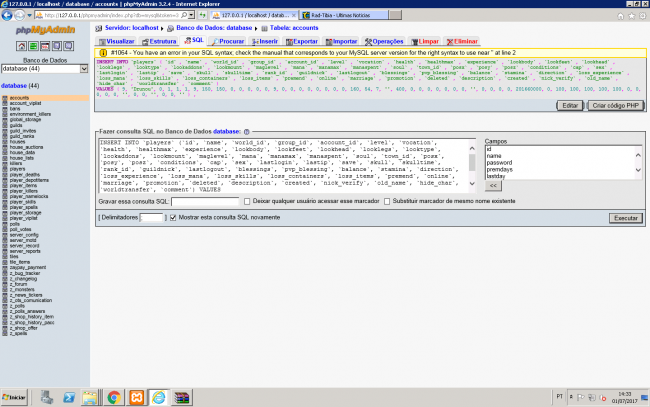Image resolution: width=650 pixels, height=407 pixels.
Task: Click the address bar search icon
Action: 184,15
